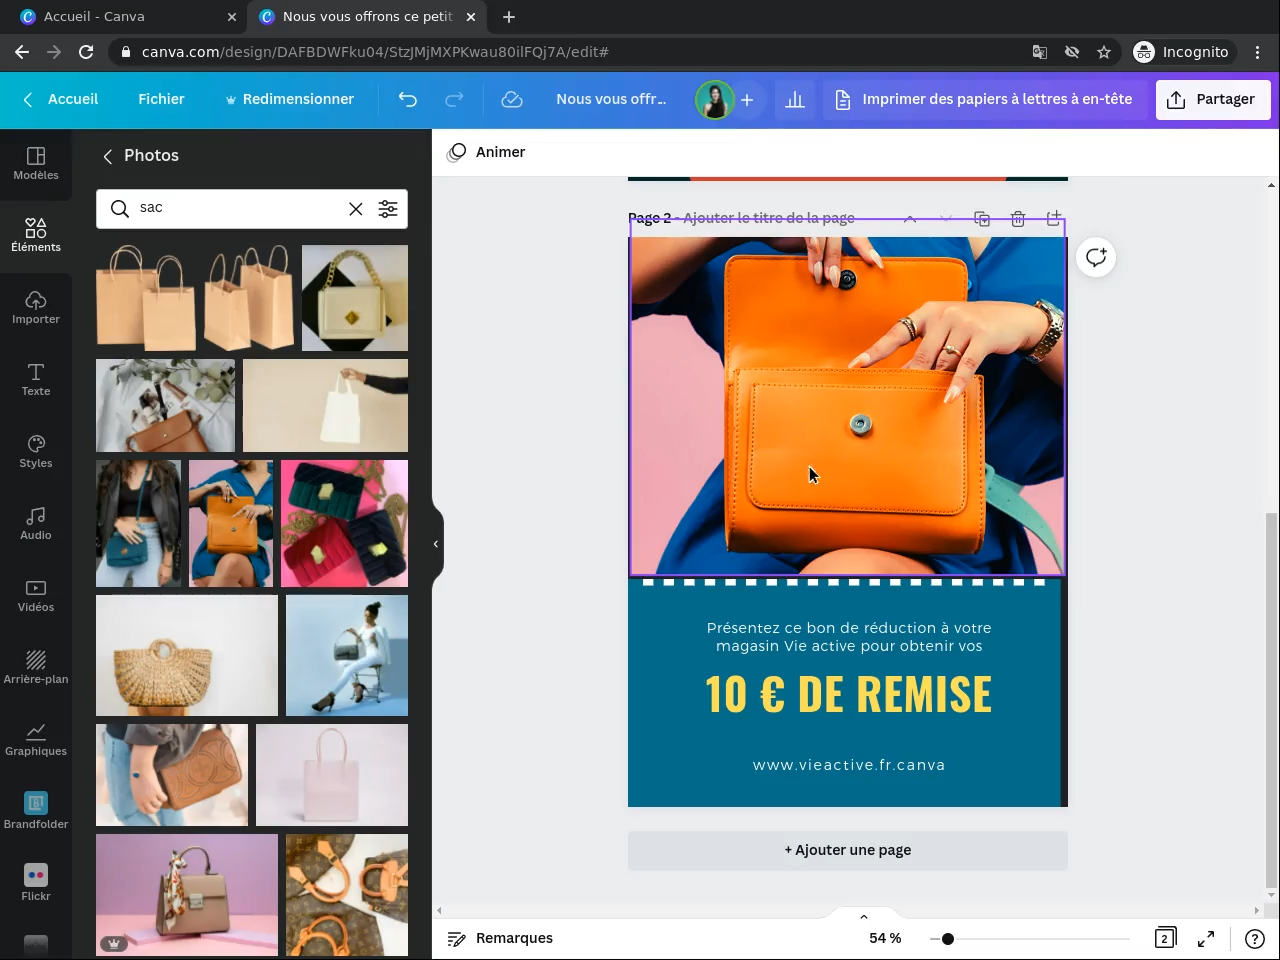Add a new page after page 2
The width and height of the screenshot is (1280, 960).
1054,218
